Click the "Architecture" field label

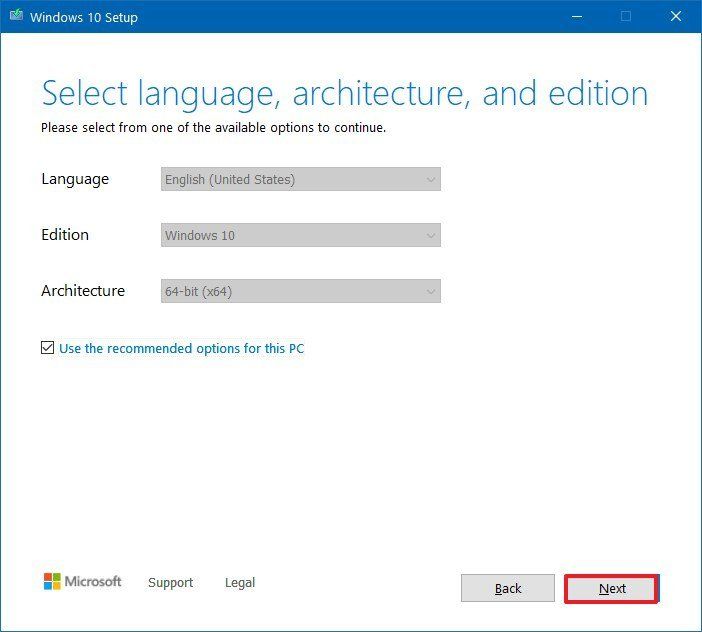click(x=83, y=291)
